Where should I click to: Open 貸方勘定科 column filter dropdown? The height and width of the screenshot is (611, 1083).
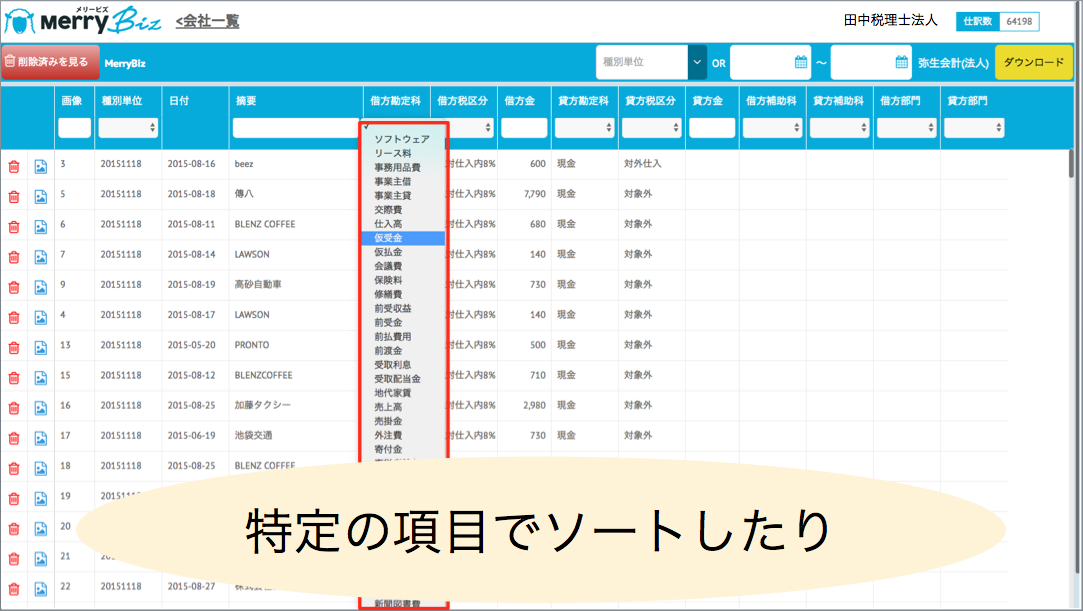click(x=584, y=128)
